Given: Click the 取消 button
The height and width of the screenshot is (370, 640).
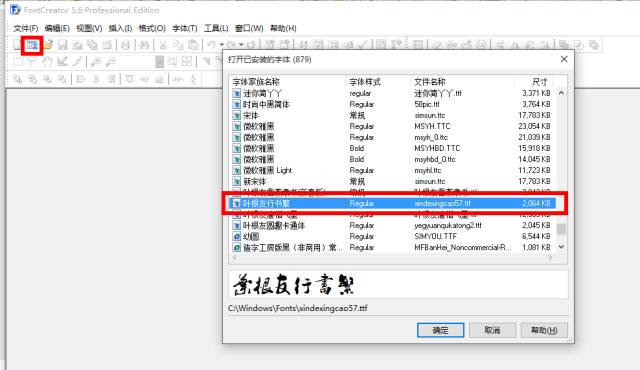Looking at the screenshot, I should coord(492,330).
